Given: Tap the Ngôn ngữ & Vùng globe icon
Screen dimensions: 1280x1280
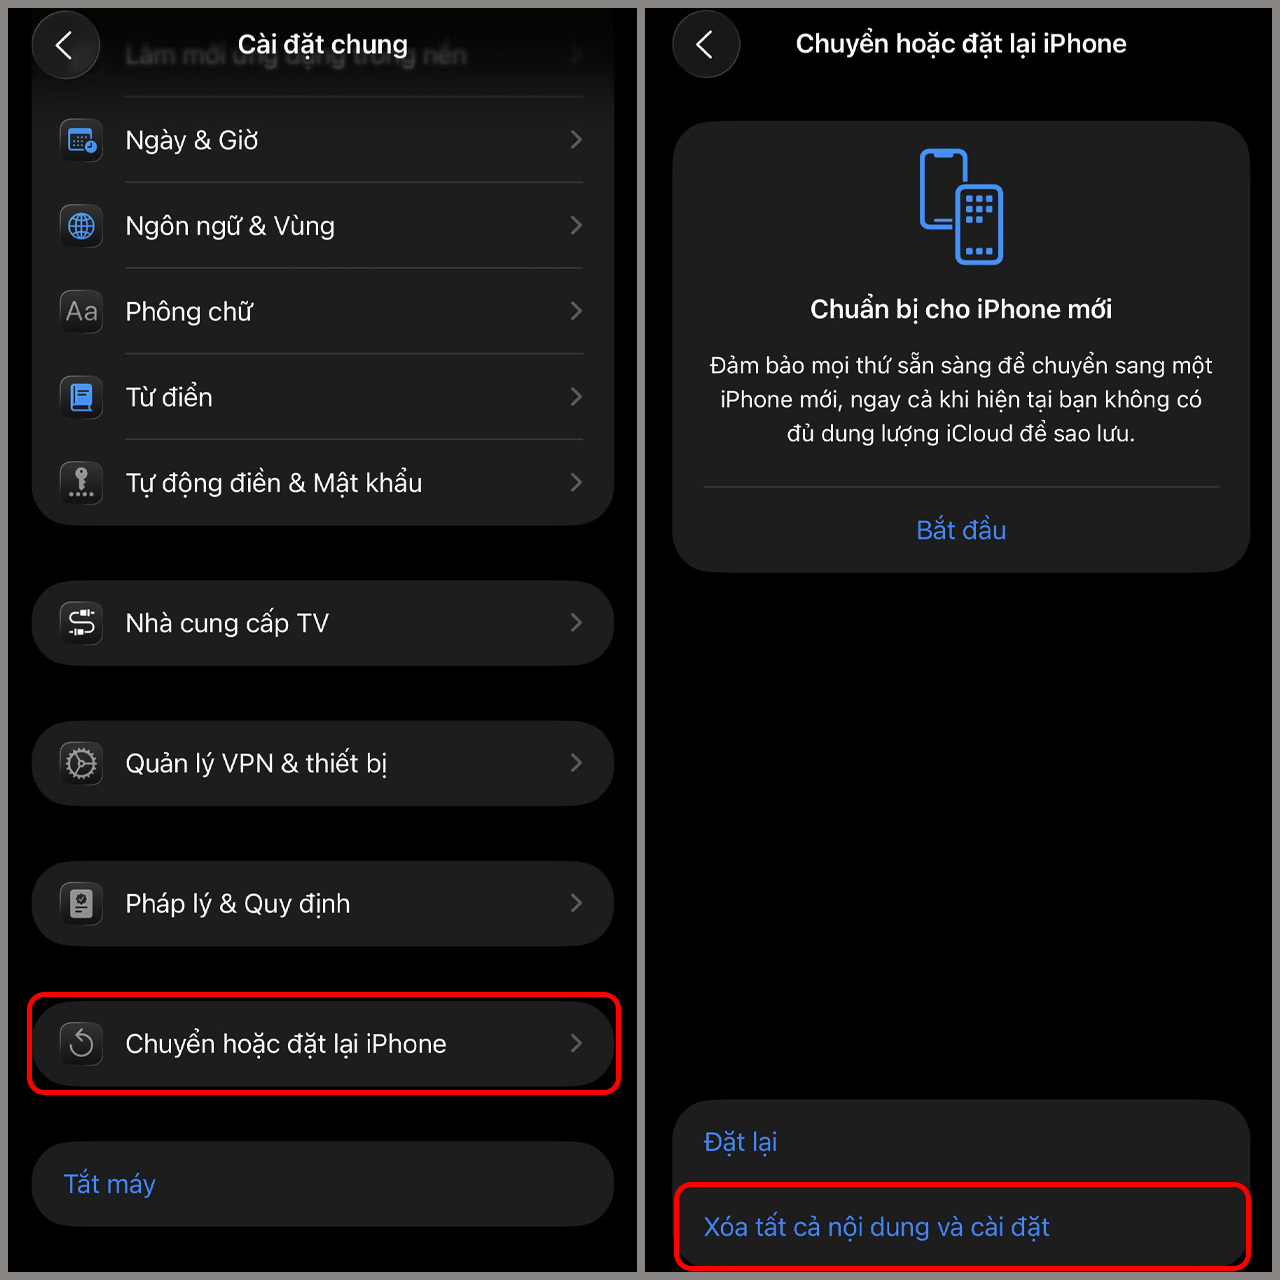Looking at the screenshot, I should [81, 226].
